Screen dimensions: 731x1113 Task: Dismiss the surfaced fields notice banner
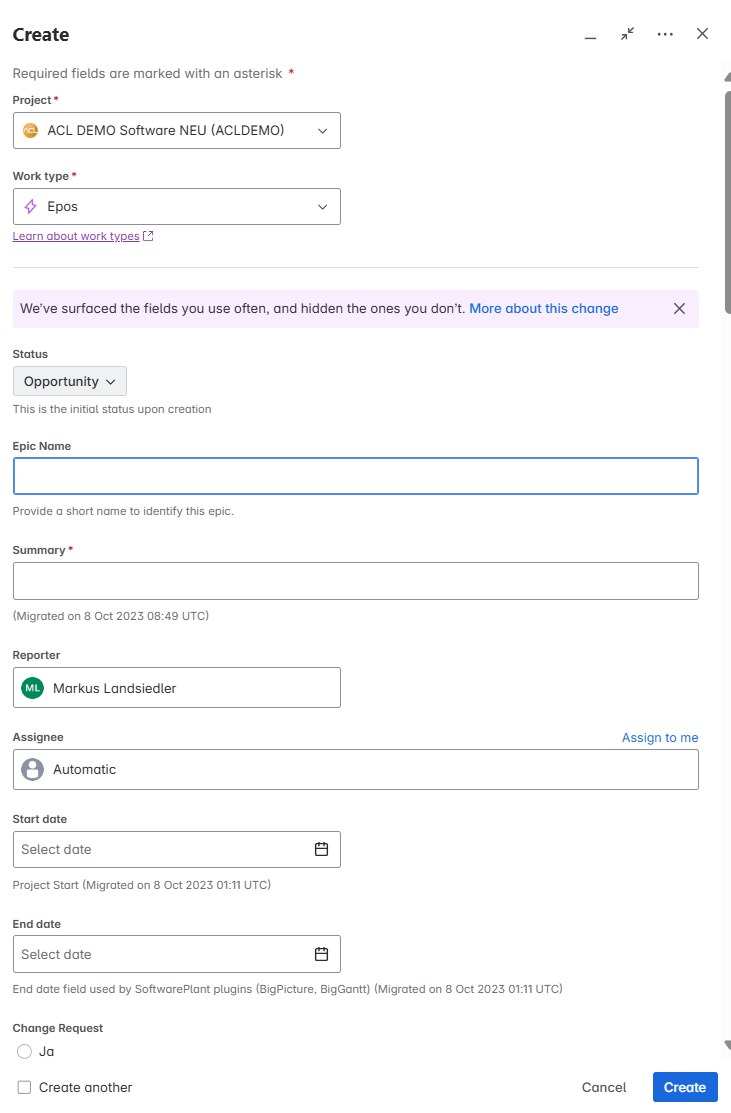pyautogui.click(x=679, y=309)
